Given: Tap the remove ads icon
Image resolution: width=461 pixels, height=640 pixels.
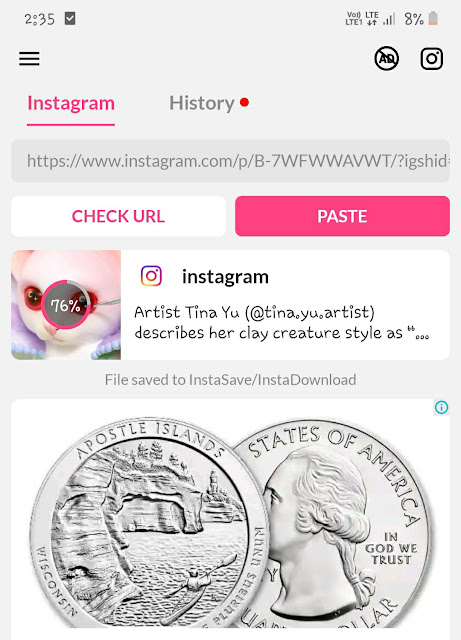Looking at the screenshot, I should click(x=386, y=58).
